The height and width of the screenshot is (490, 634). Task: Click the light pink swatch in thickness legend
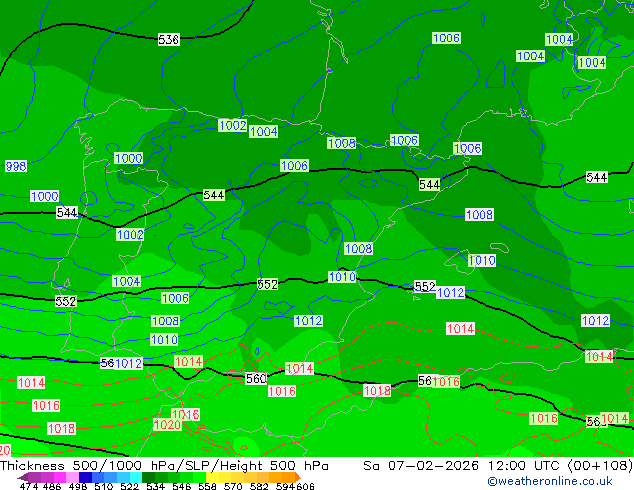click(71, 477)
